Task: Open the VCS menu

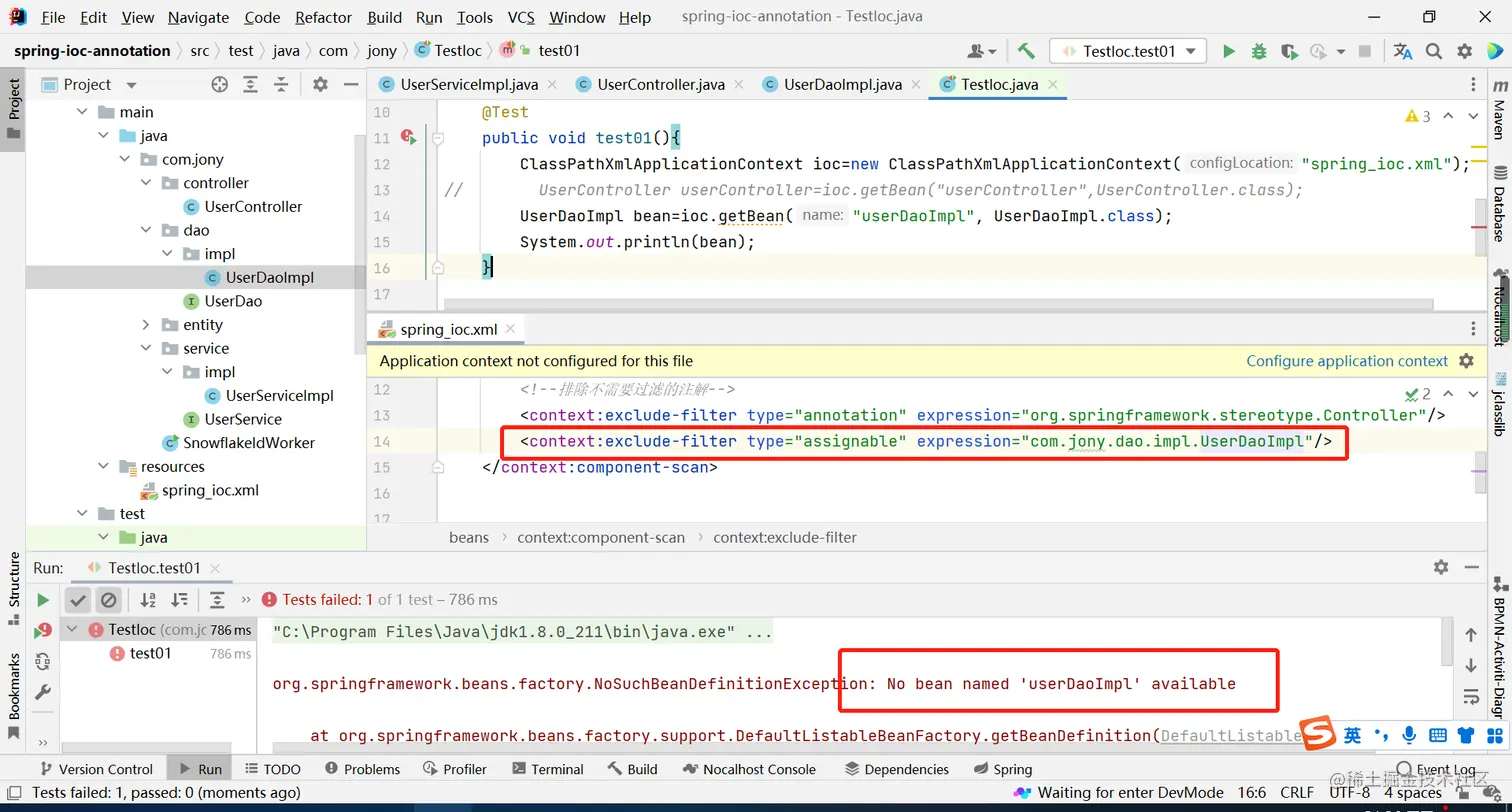Action: [x=521, y=17]
